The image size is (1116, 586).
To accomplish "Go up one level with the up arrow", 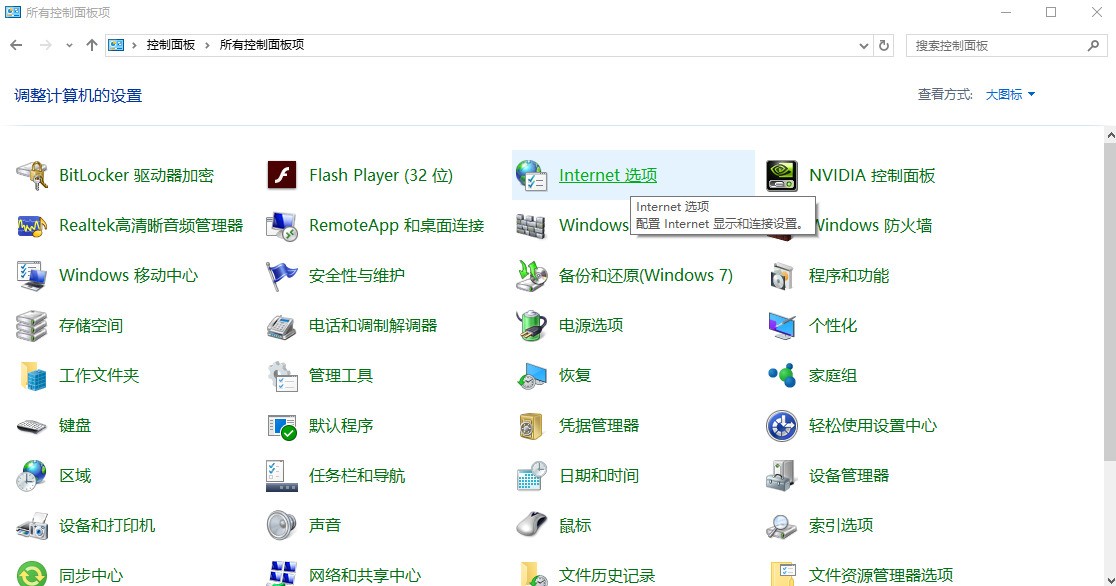I will click(x=92, y=46).
